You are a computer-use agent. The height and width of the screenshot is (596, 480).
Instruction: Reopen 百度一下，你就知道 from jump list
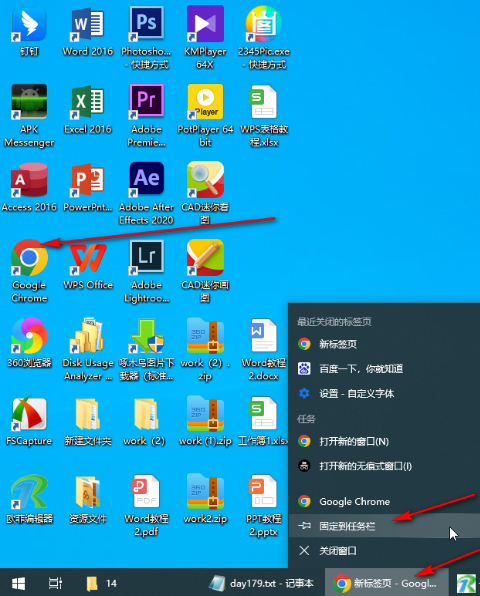coord(384,369)
